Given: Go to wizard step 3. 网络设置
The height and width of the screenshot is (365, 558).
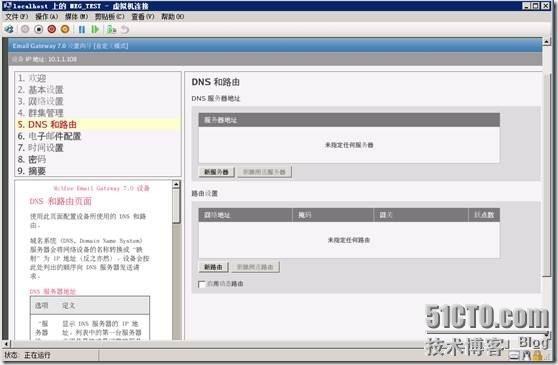Looking at the screenshot, I should pyautogui.click(x=41, y=101).
